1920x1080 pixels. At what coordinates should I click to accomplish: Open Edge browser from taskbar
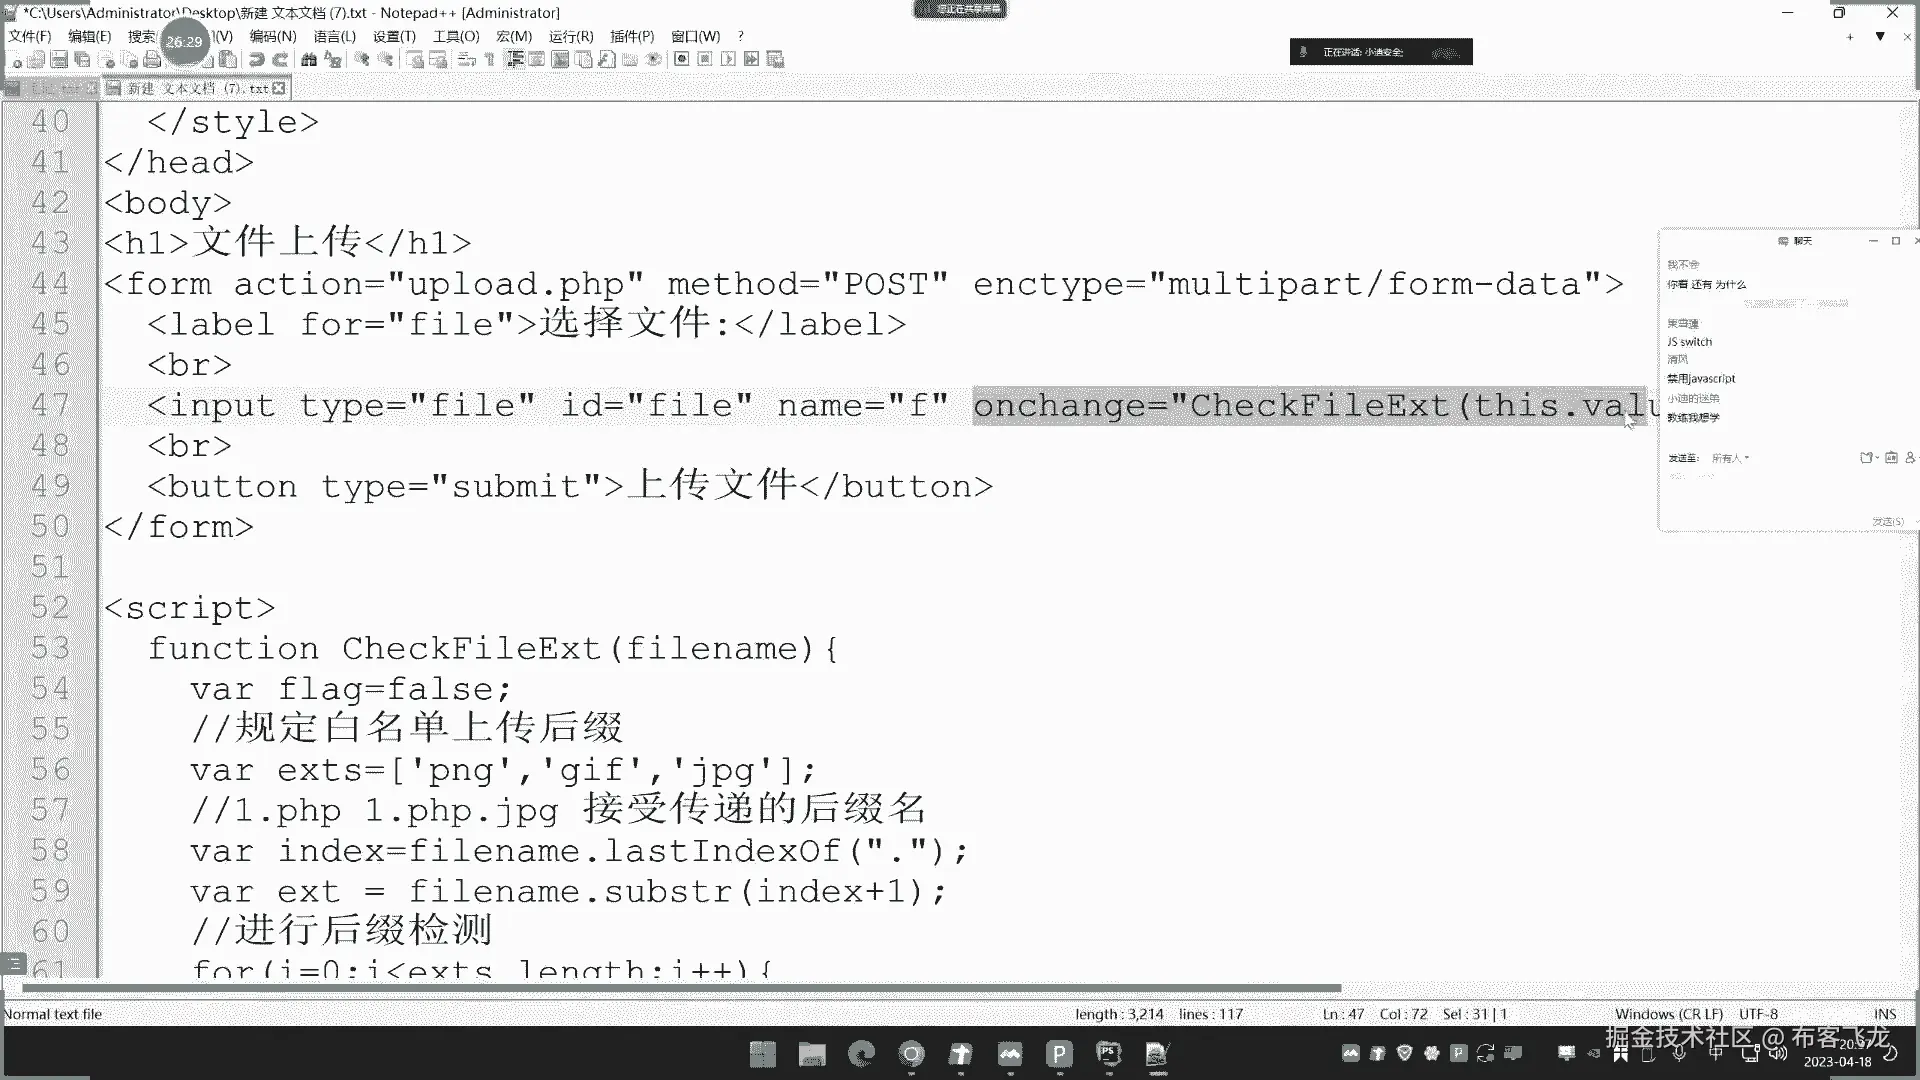pos(861,1053)
